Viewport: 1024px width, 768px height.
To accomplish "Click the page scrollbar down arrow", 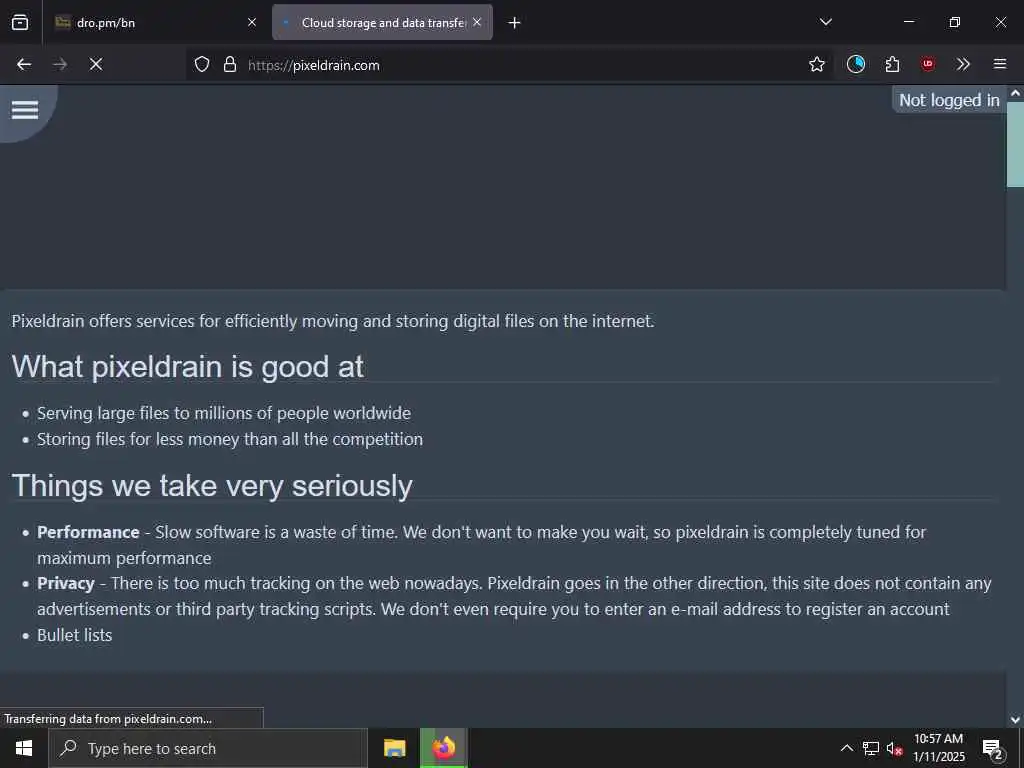I will coord(1015,720).
